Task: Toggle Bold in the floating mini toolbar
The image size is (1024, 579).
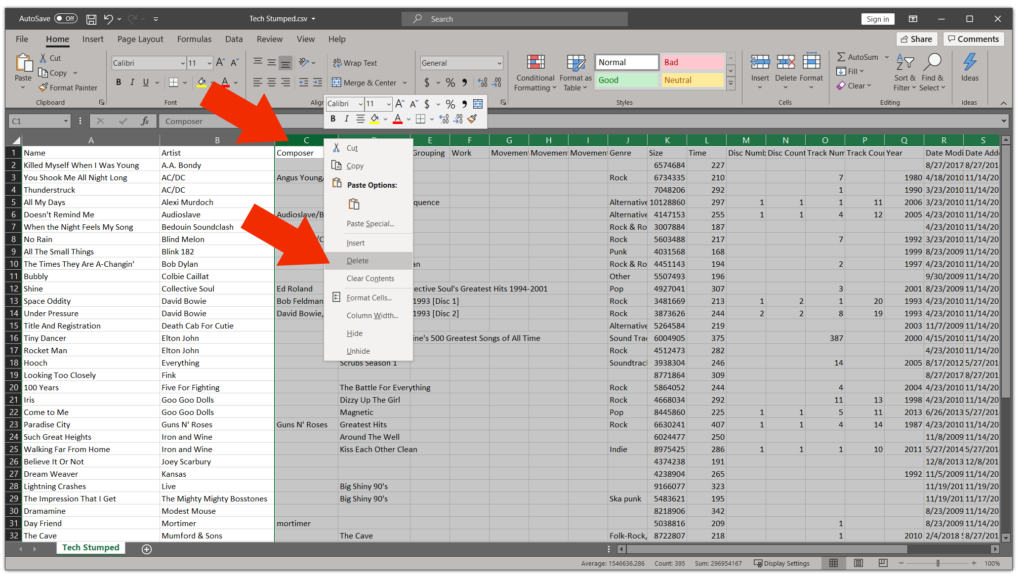Action: (x=333, y=119)
